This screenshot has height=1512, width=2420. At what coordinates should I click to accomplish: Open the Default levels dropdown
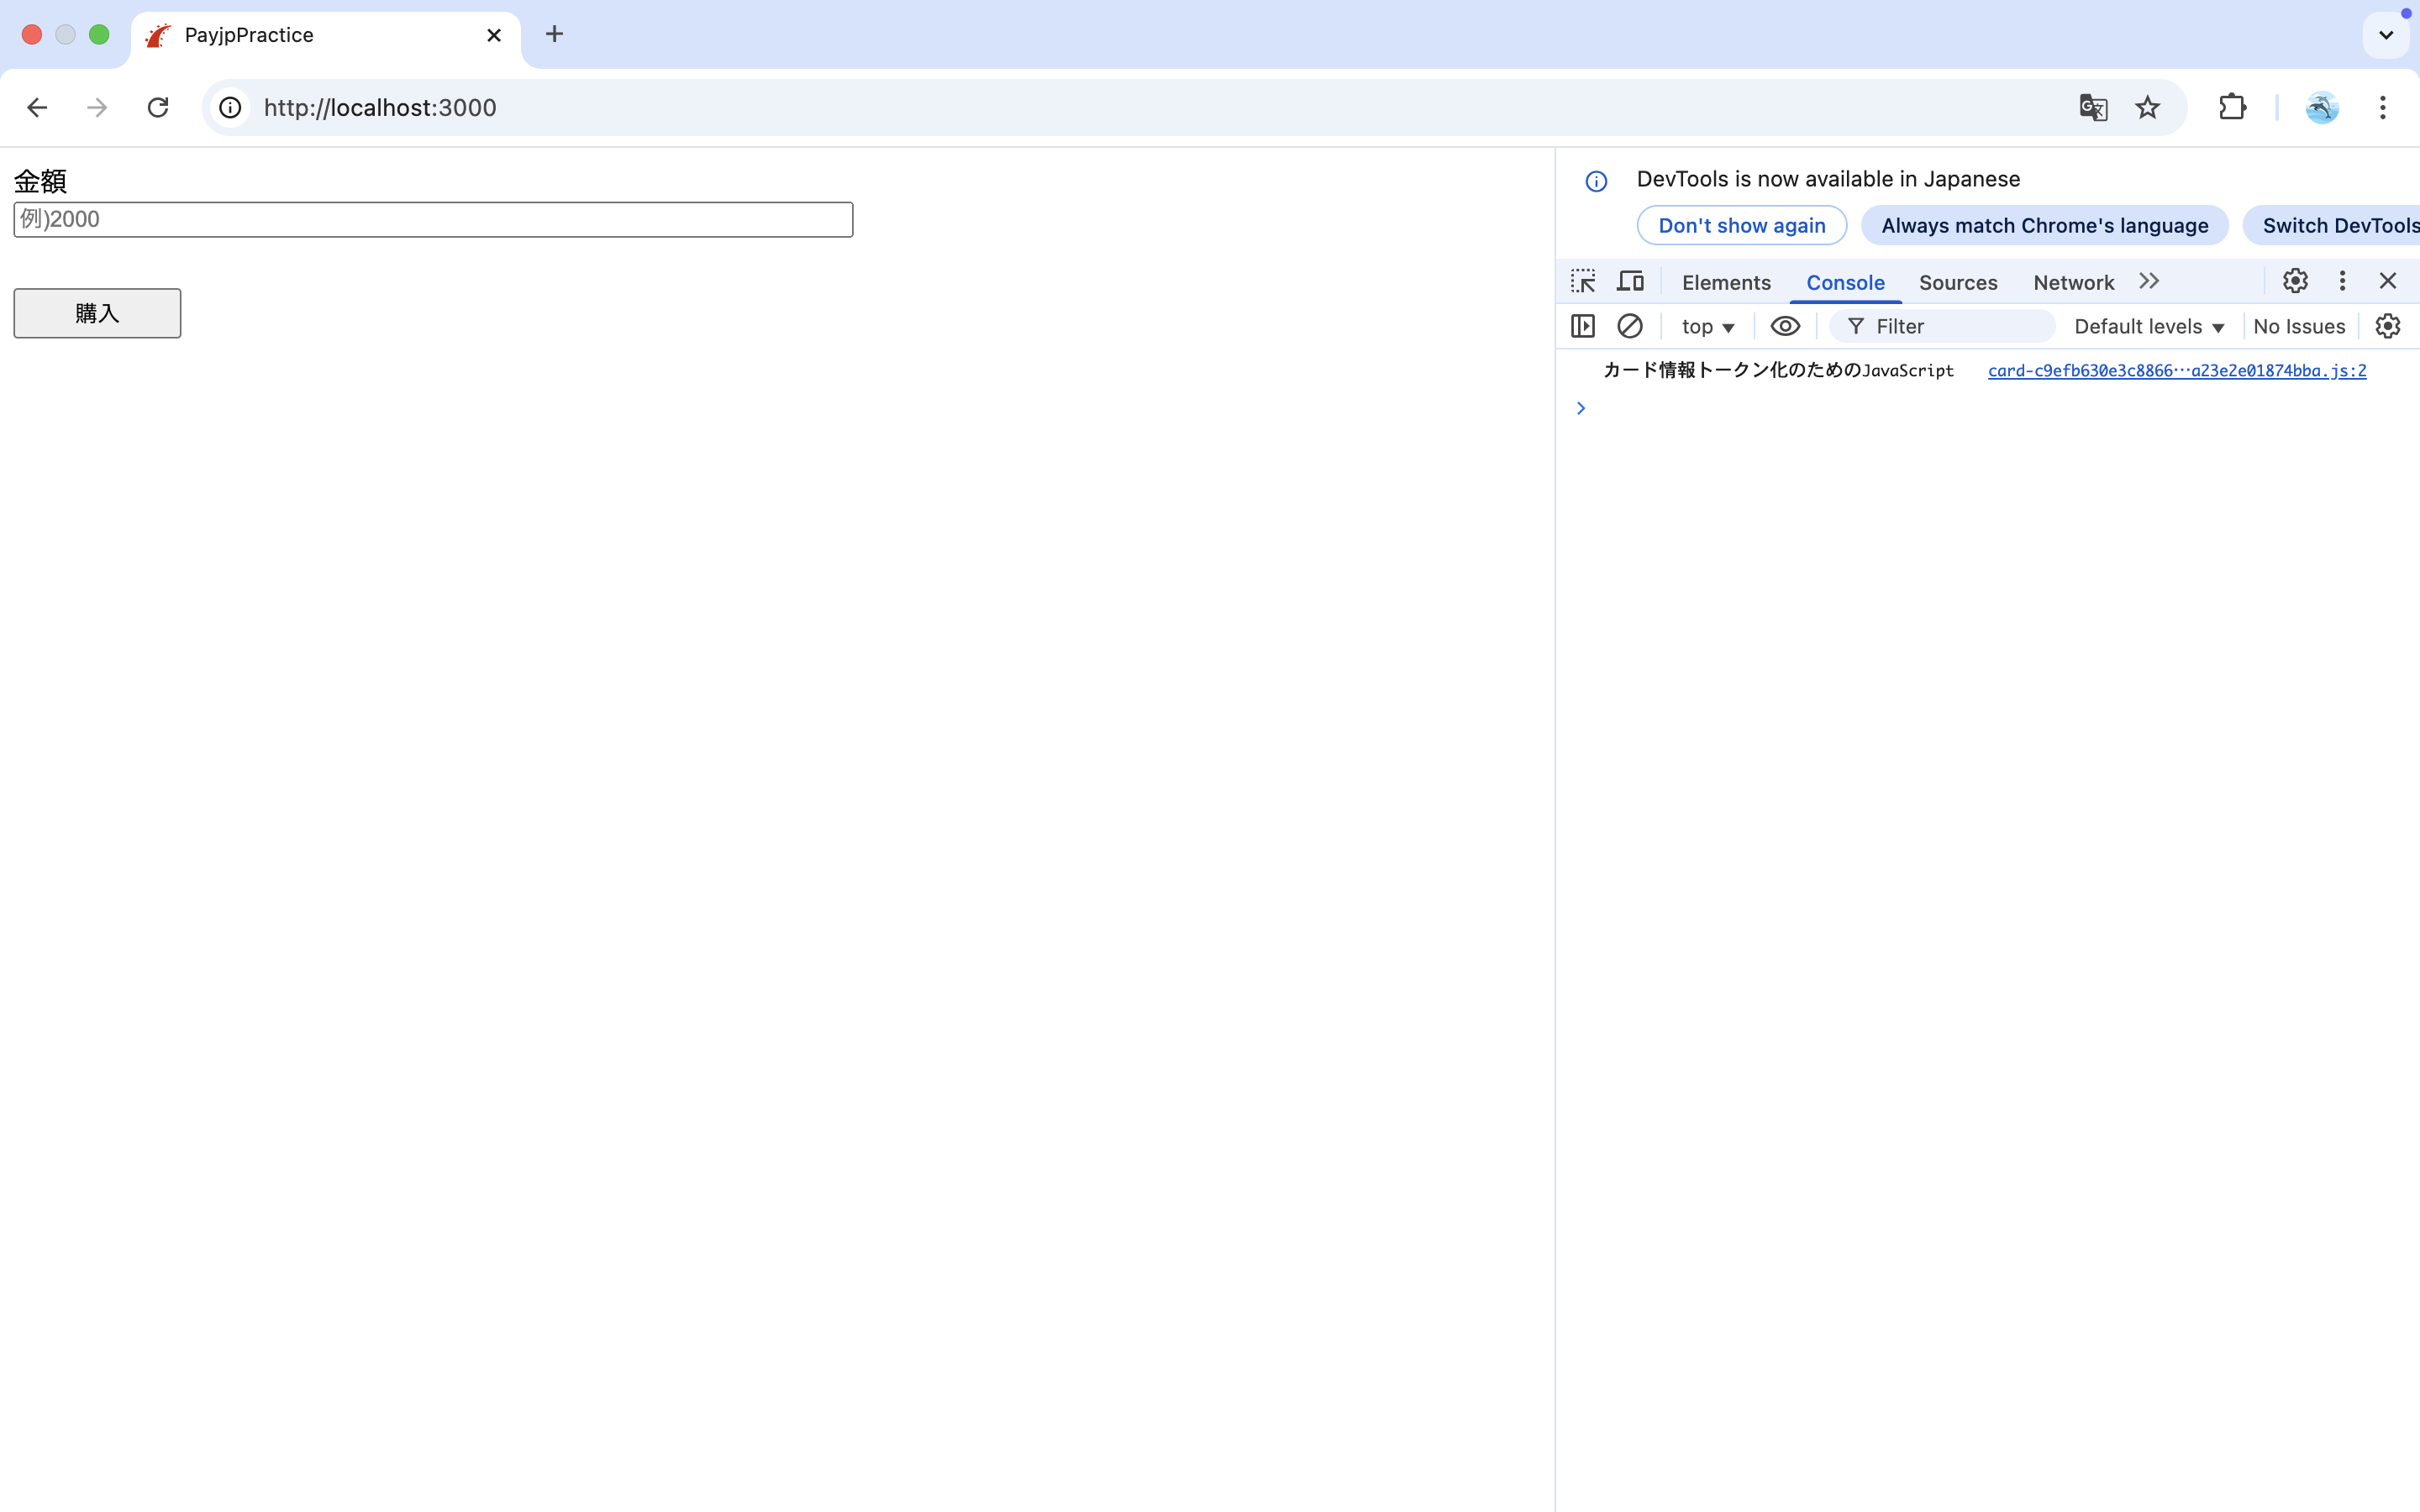point(2148,327)
